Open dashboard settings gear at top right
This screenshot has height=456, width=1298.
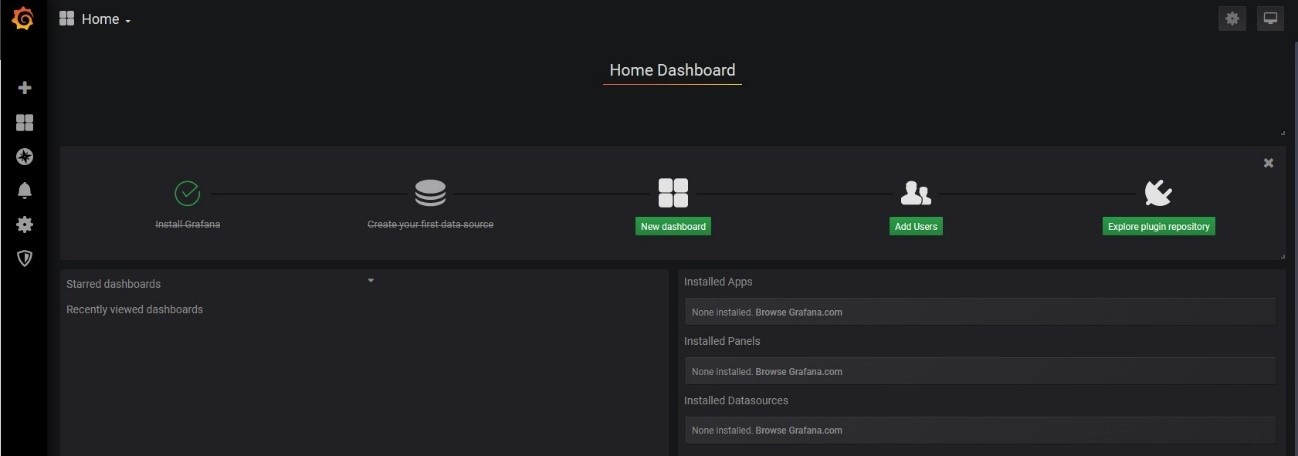pos(1232,18)
